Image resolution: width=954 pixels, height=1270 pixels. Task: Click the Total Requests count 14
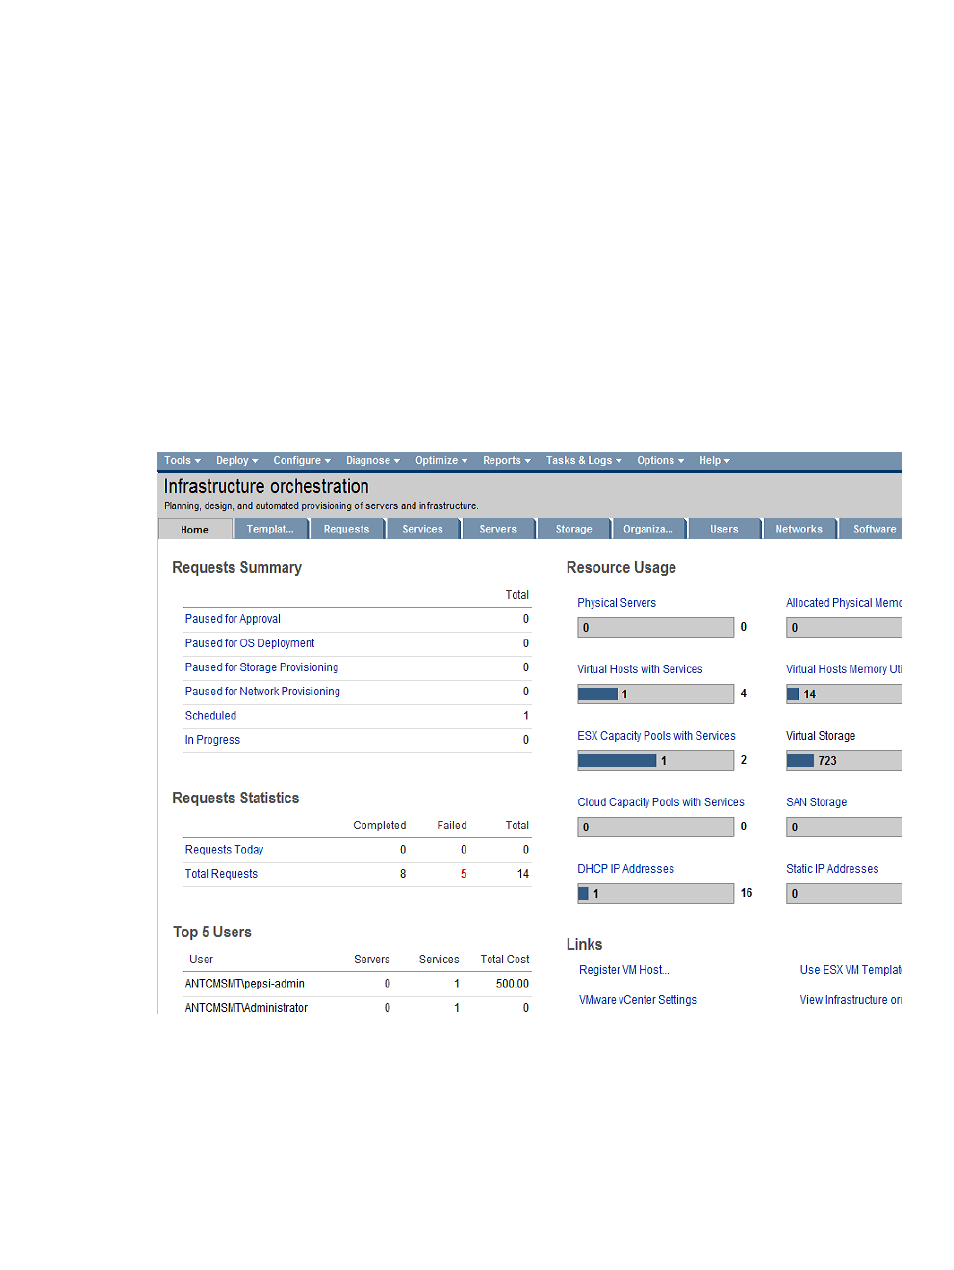click(x=523, y=874)
